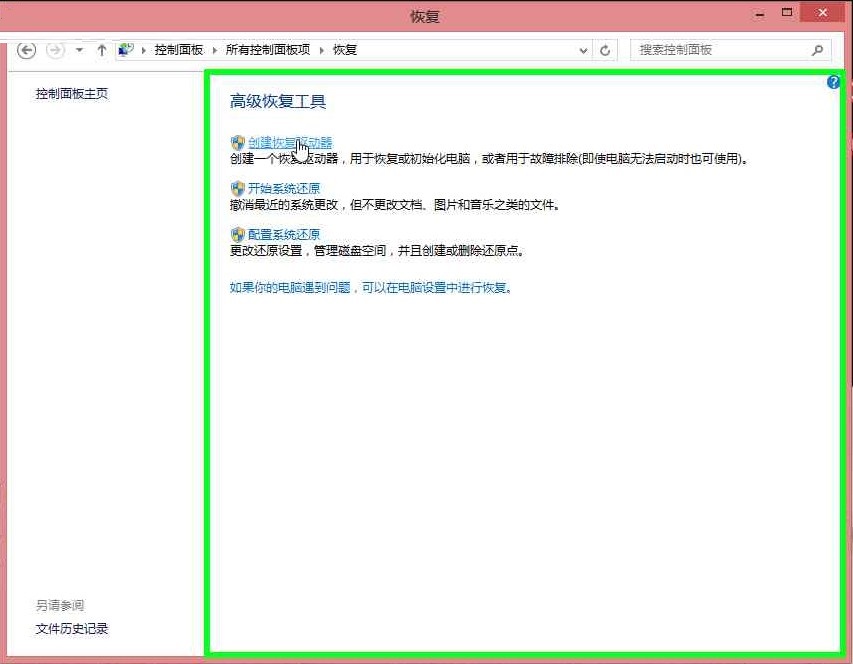Refresh the 恢复 page in the address bar
This screenshot has height=664, width=853.
click(605, 50)
